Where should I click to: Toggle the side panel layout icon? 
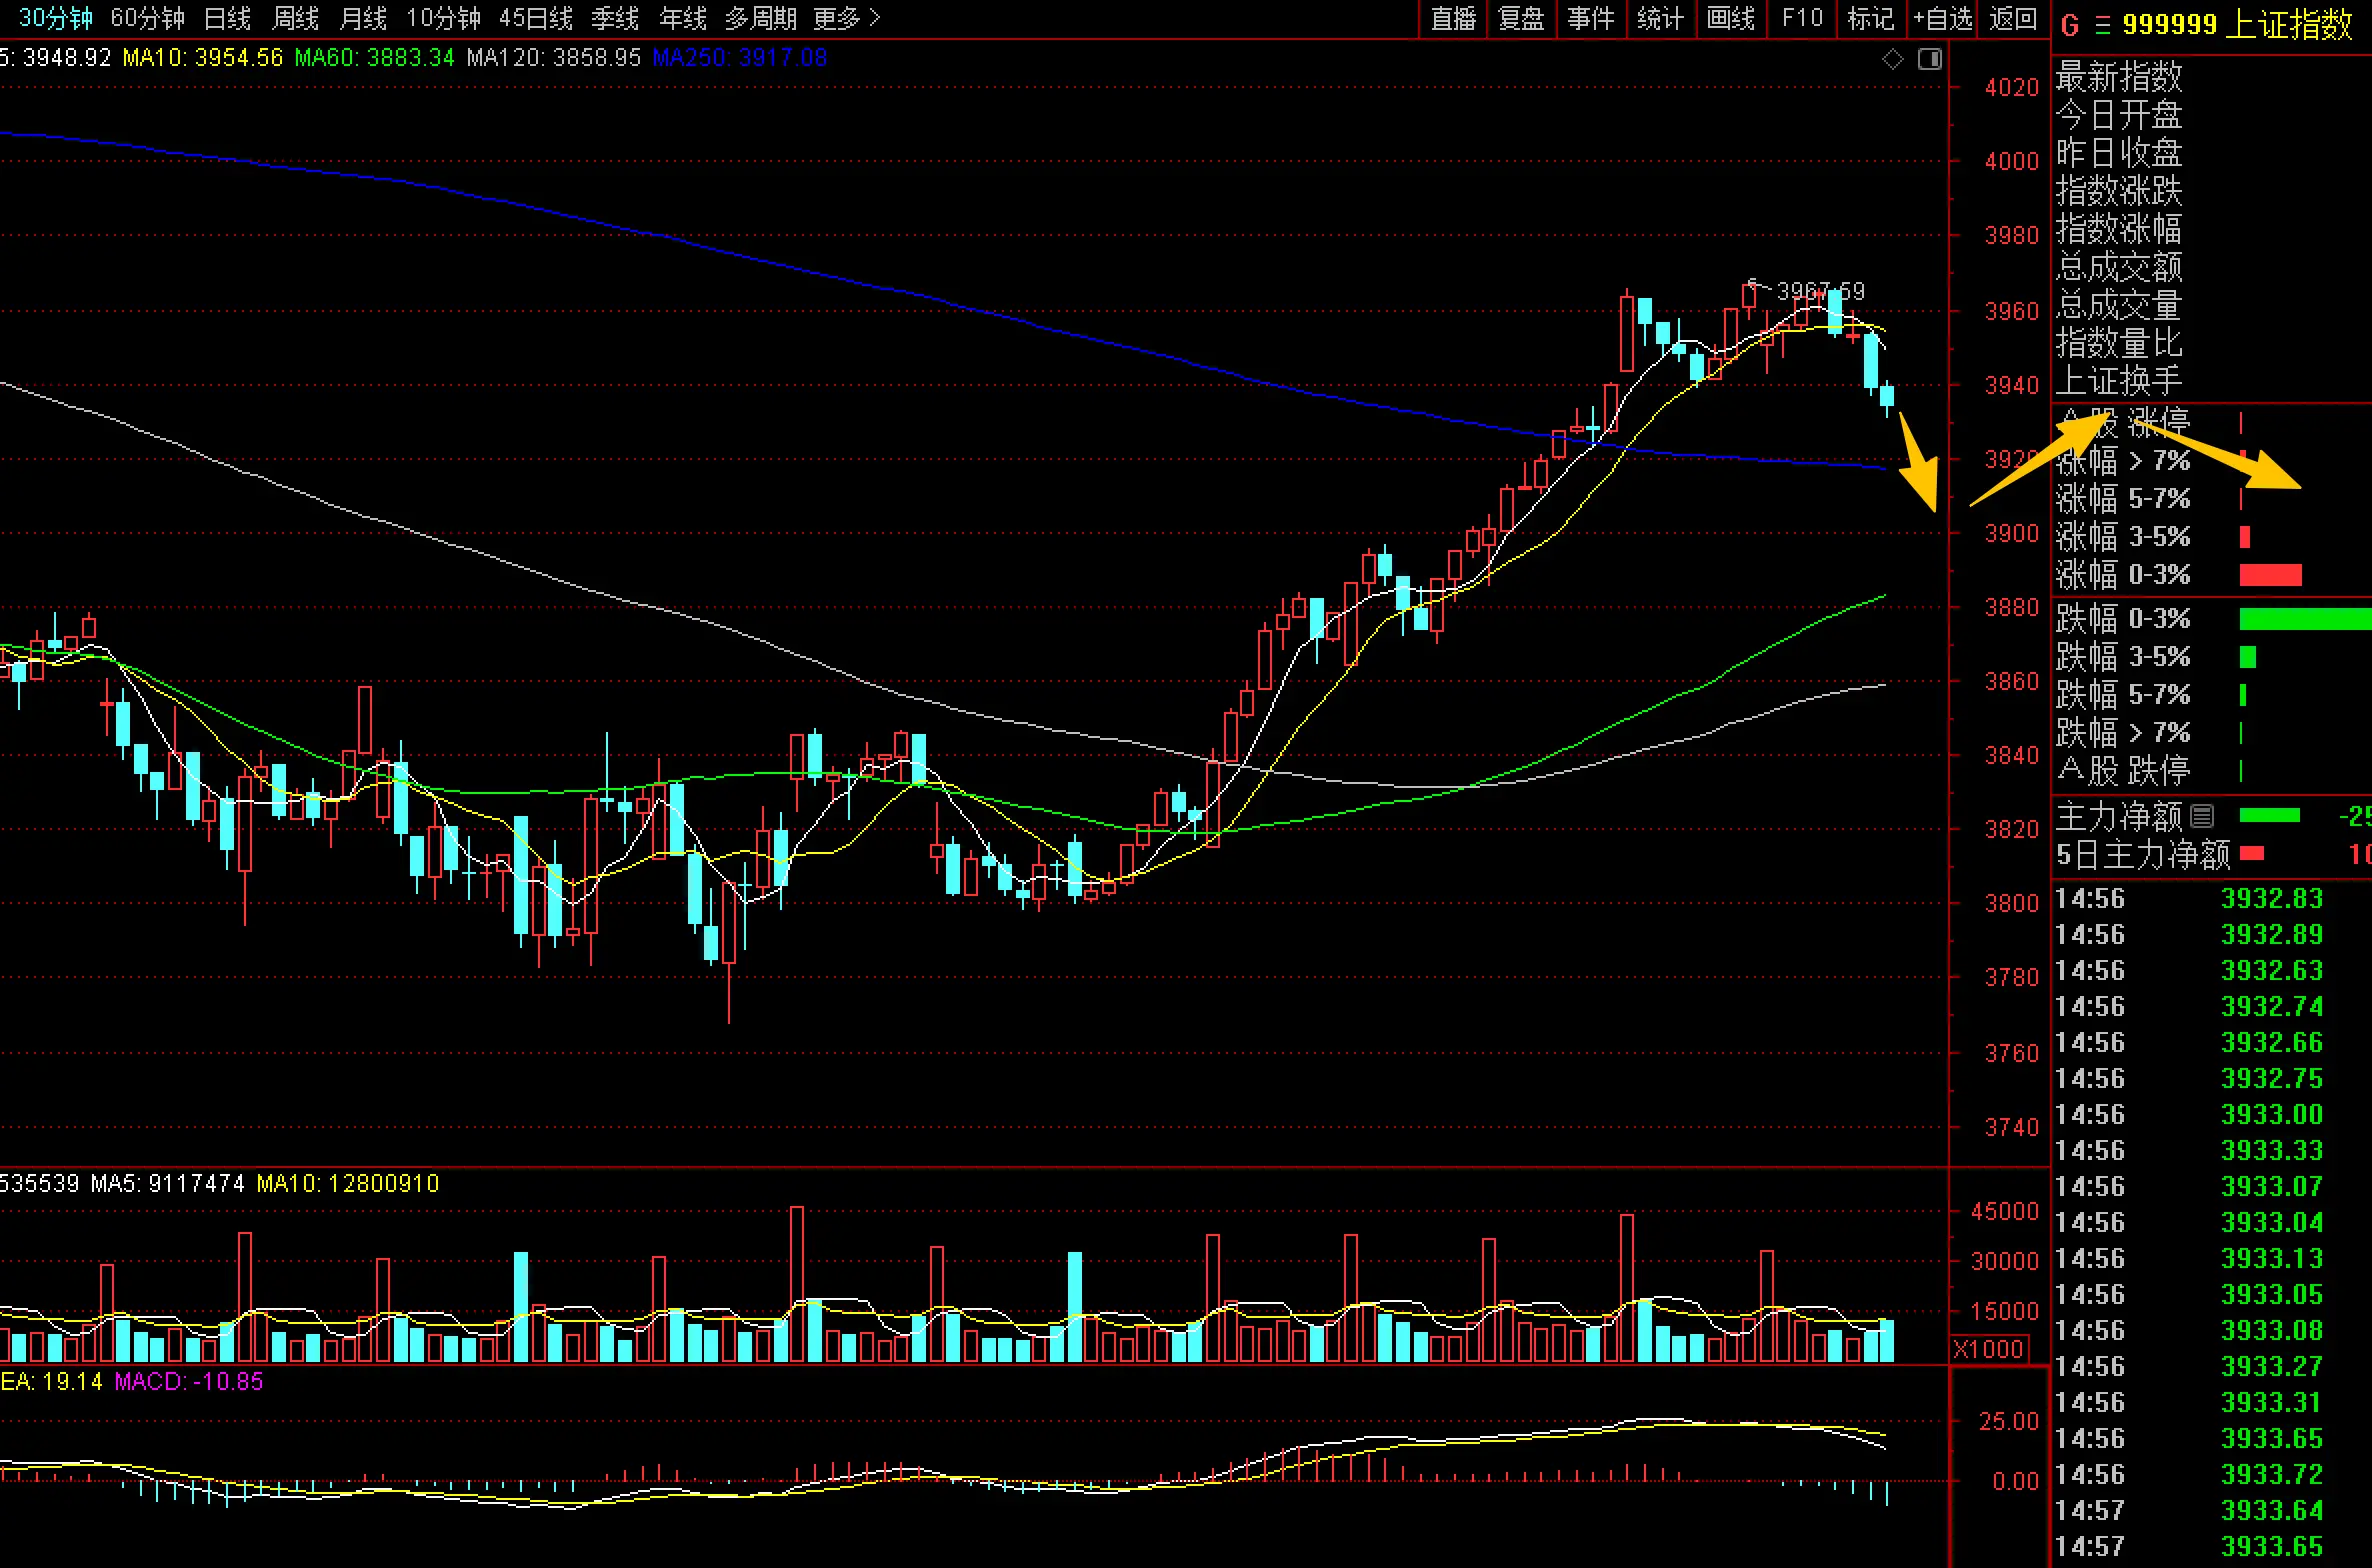(x=1930, y=60)
